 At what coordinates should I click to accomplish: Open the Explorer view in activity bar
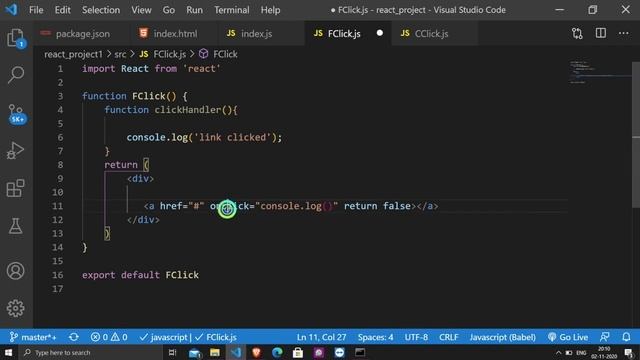click(16, 39)
